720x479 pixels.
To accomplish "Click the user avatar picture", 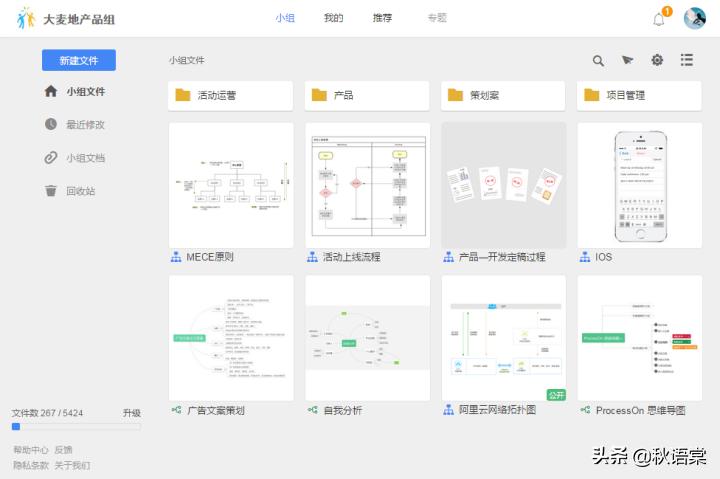I will 695,18.
